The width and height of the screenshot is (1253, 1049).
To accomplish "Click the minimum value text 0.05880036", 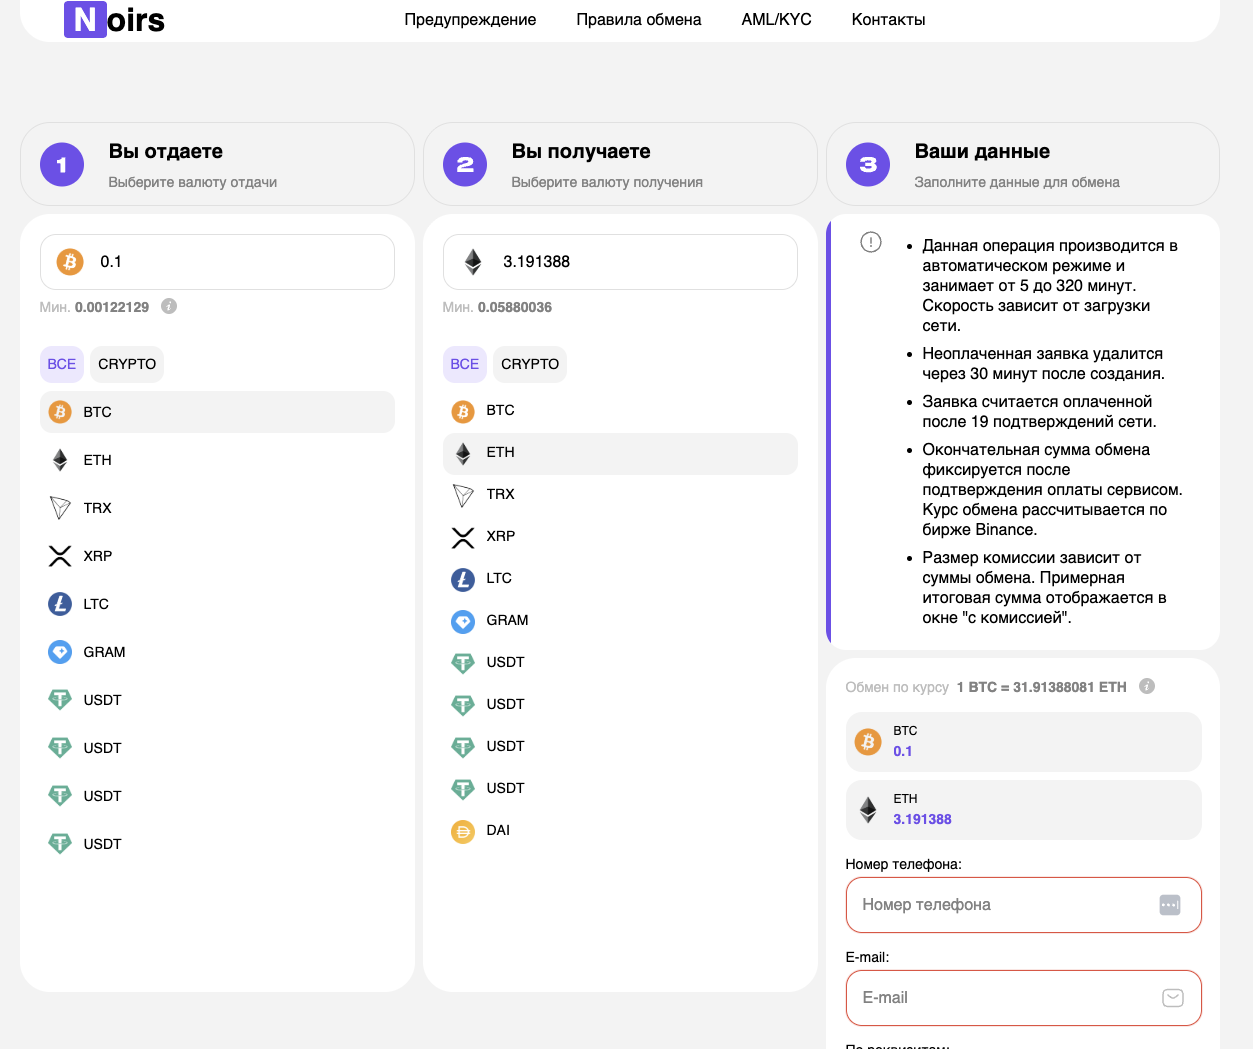I will click(515, 307).
